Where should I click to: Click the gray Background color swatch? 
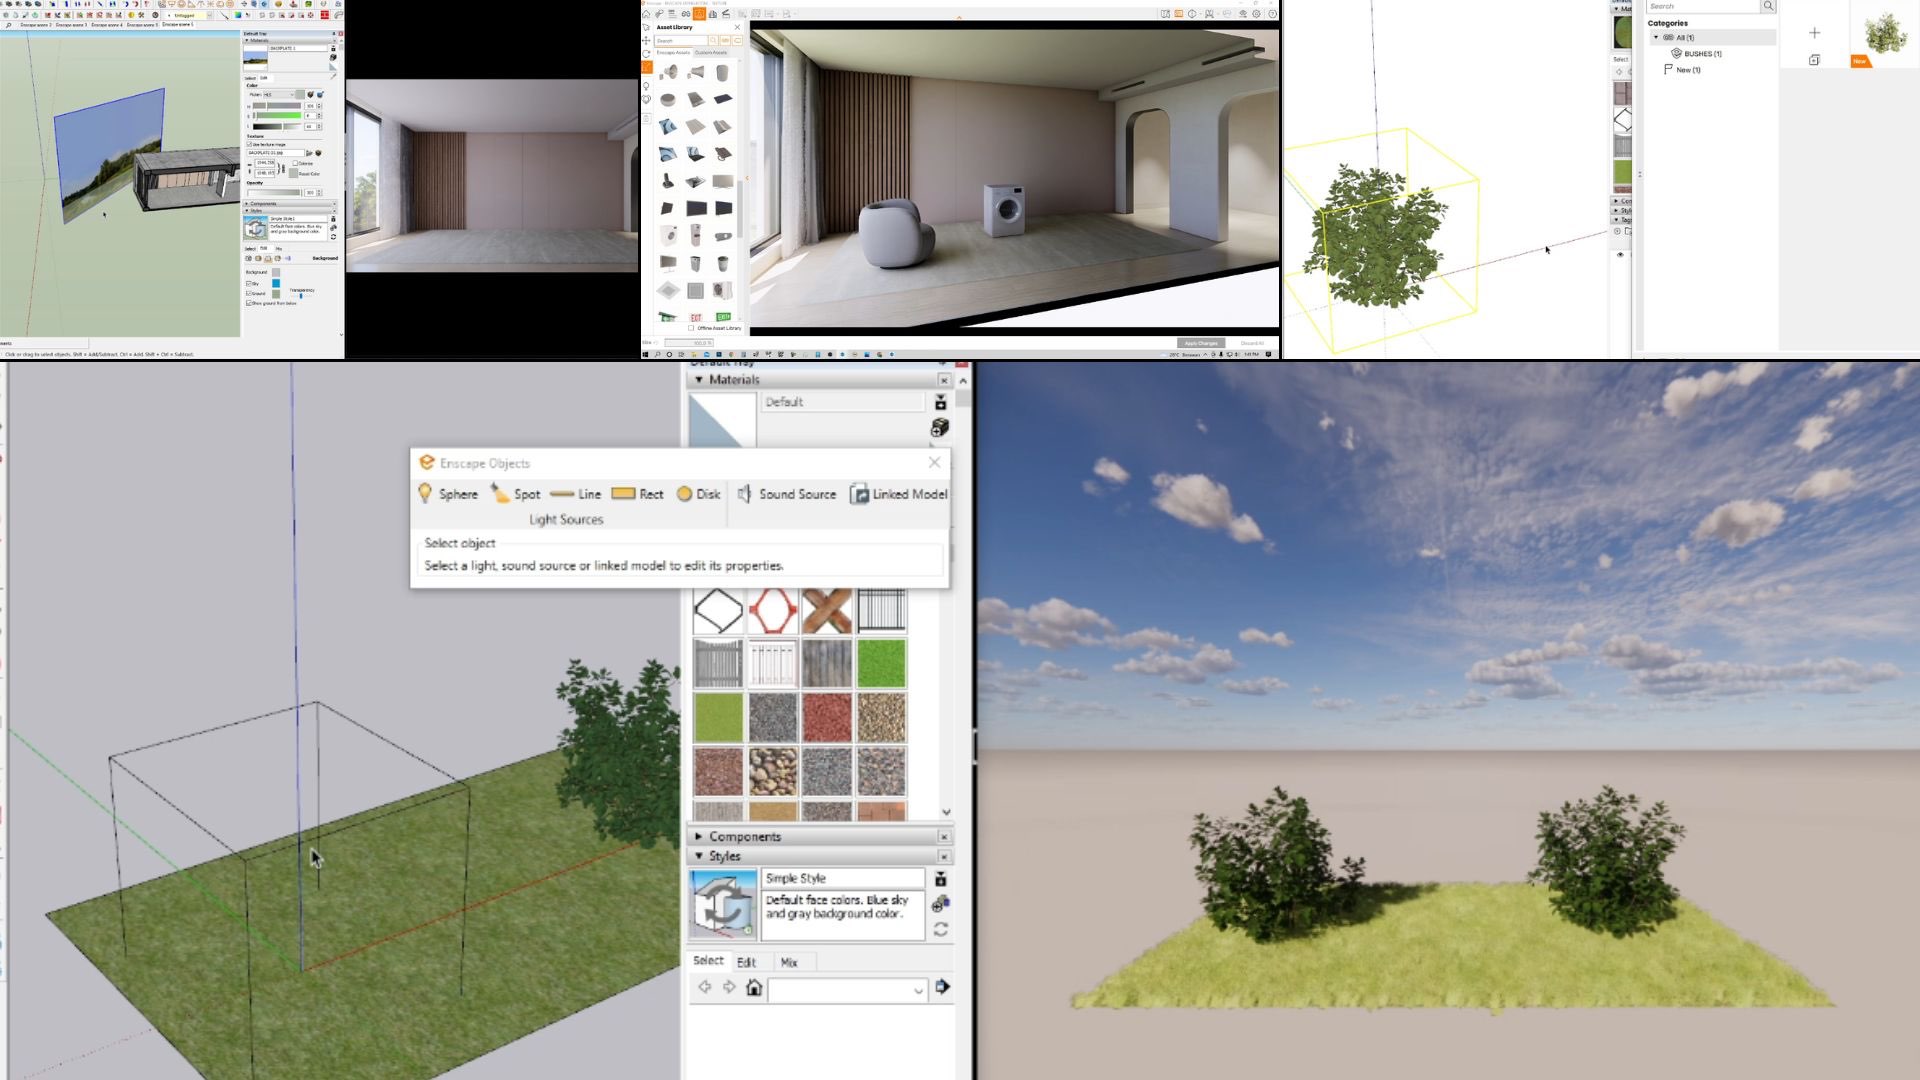tap(276, 272)
